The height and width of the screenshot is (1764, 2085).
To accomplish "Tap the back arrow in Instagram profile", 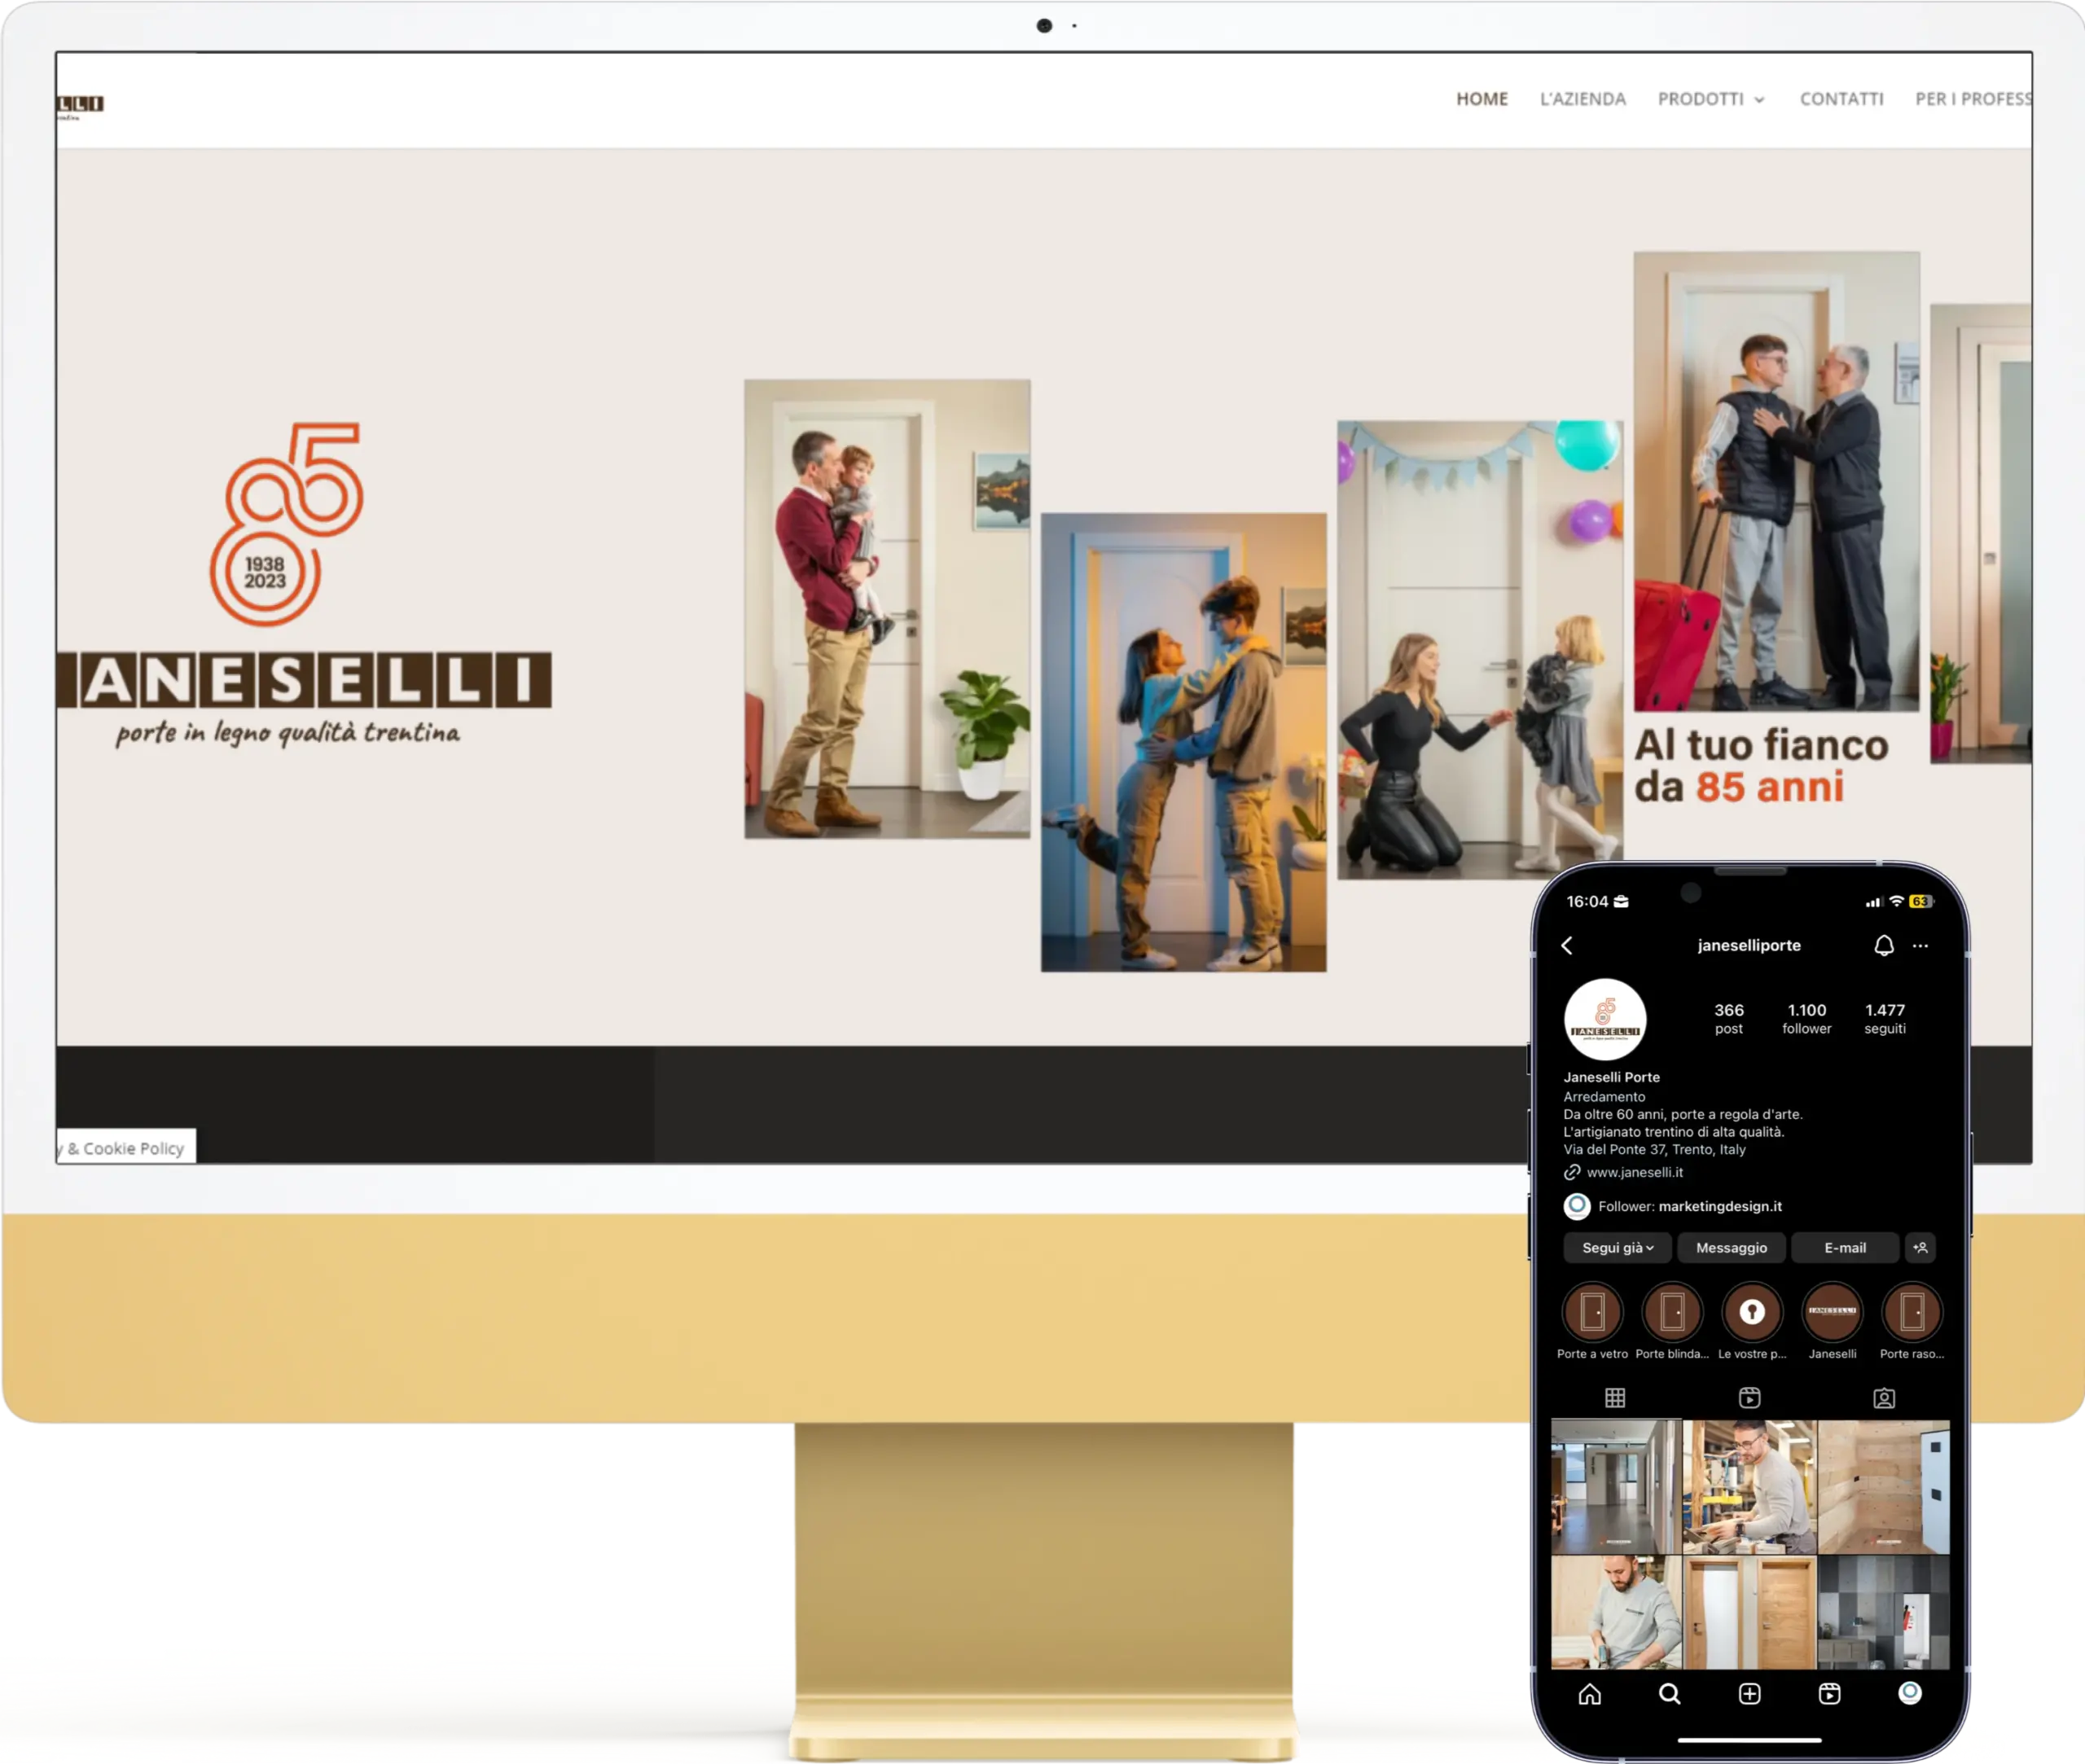I will [1567, 945].
